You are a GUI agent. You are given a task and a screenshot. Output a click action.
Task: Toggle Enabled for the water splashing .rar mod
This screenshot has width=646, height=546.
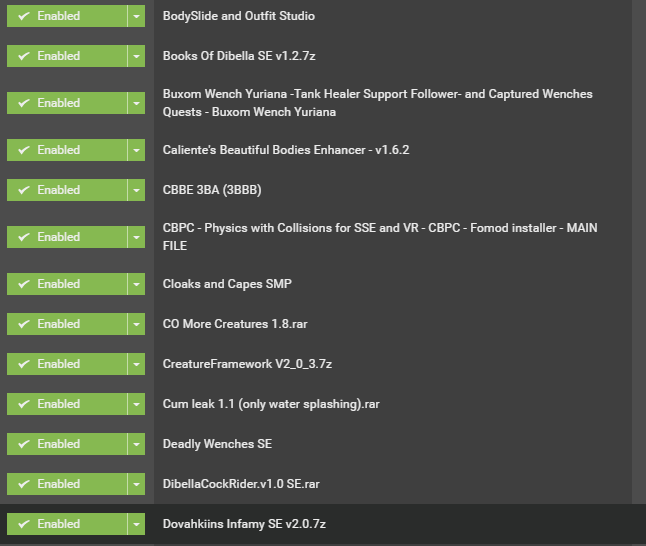pos(67,404)
